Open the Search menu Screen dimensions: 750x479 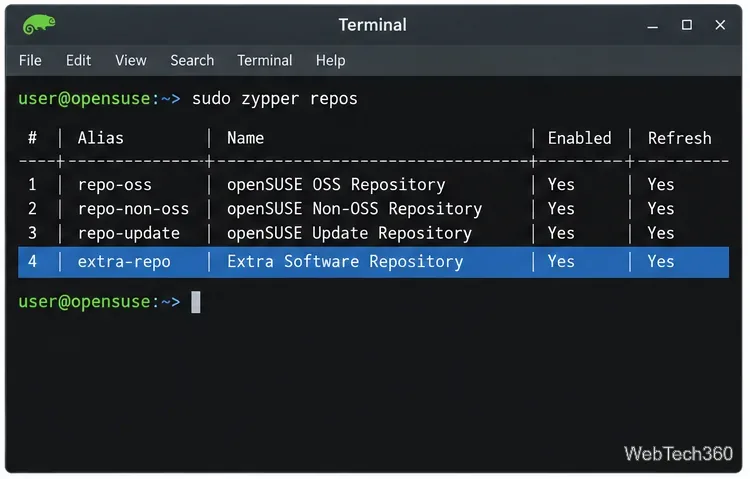pos(192,61)
